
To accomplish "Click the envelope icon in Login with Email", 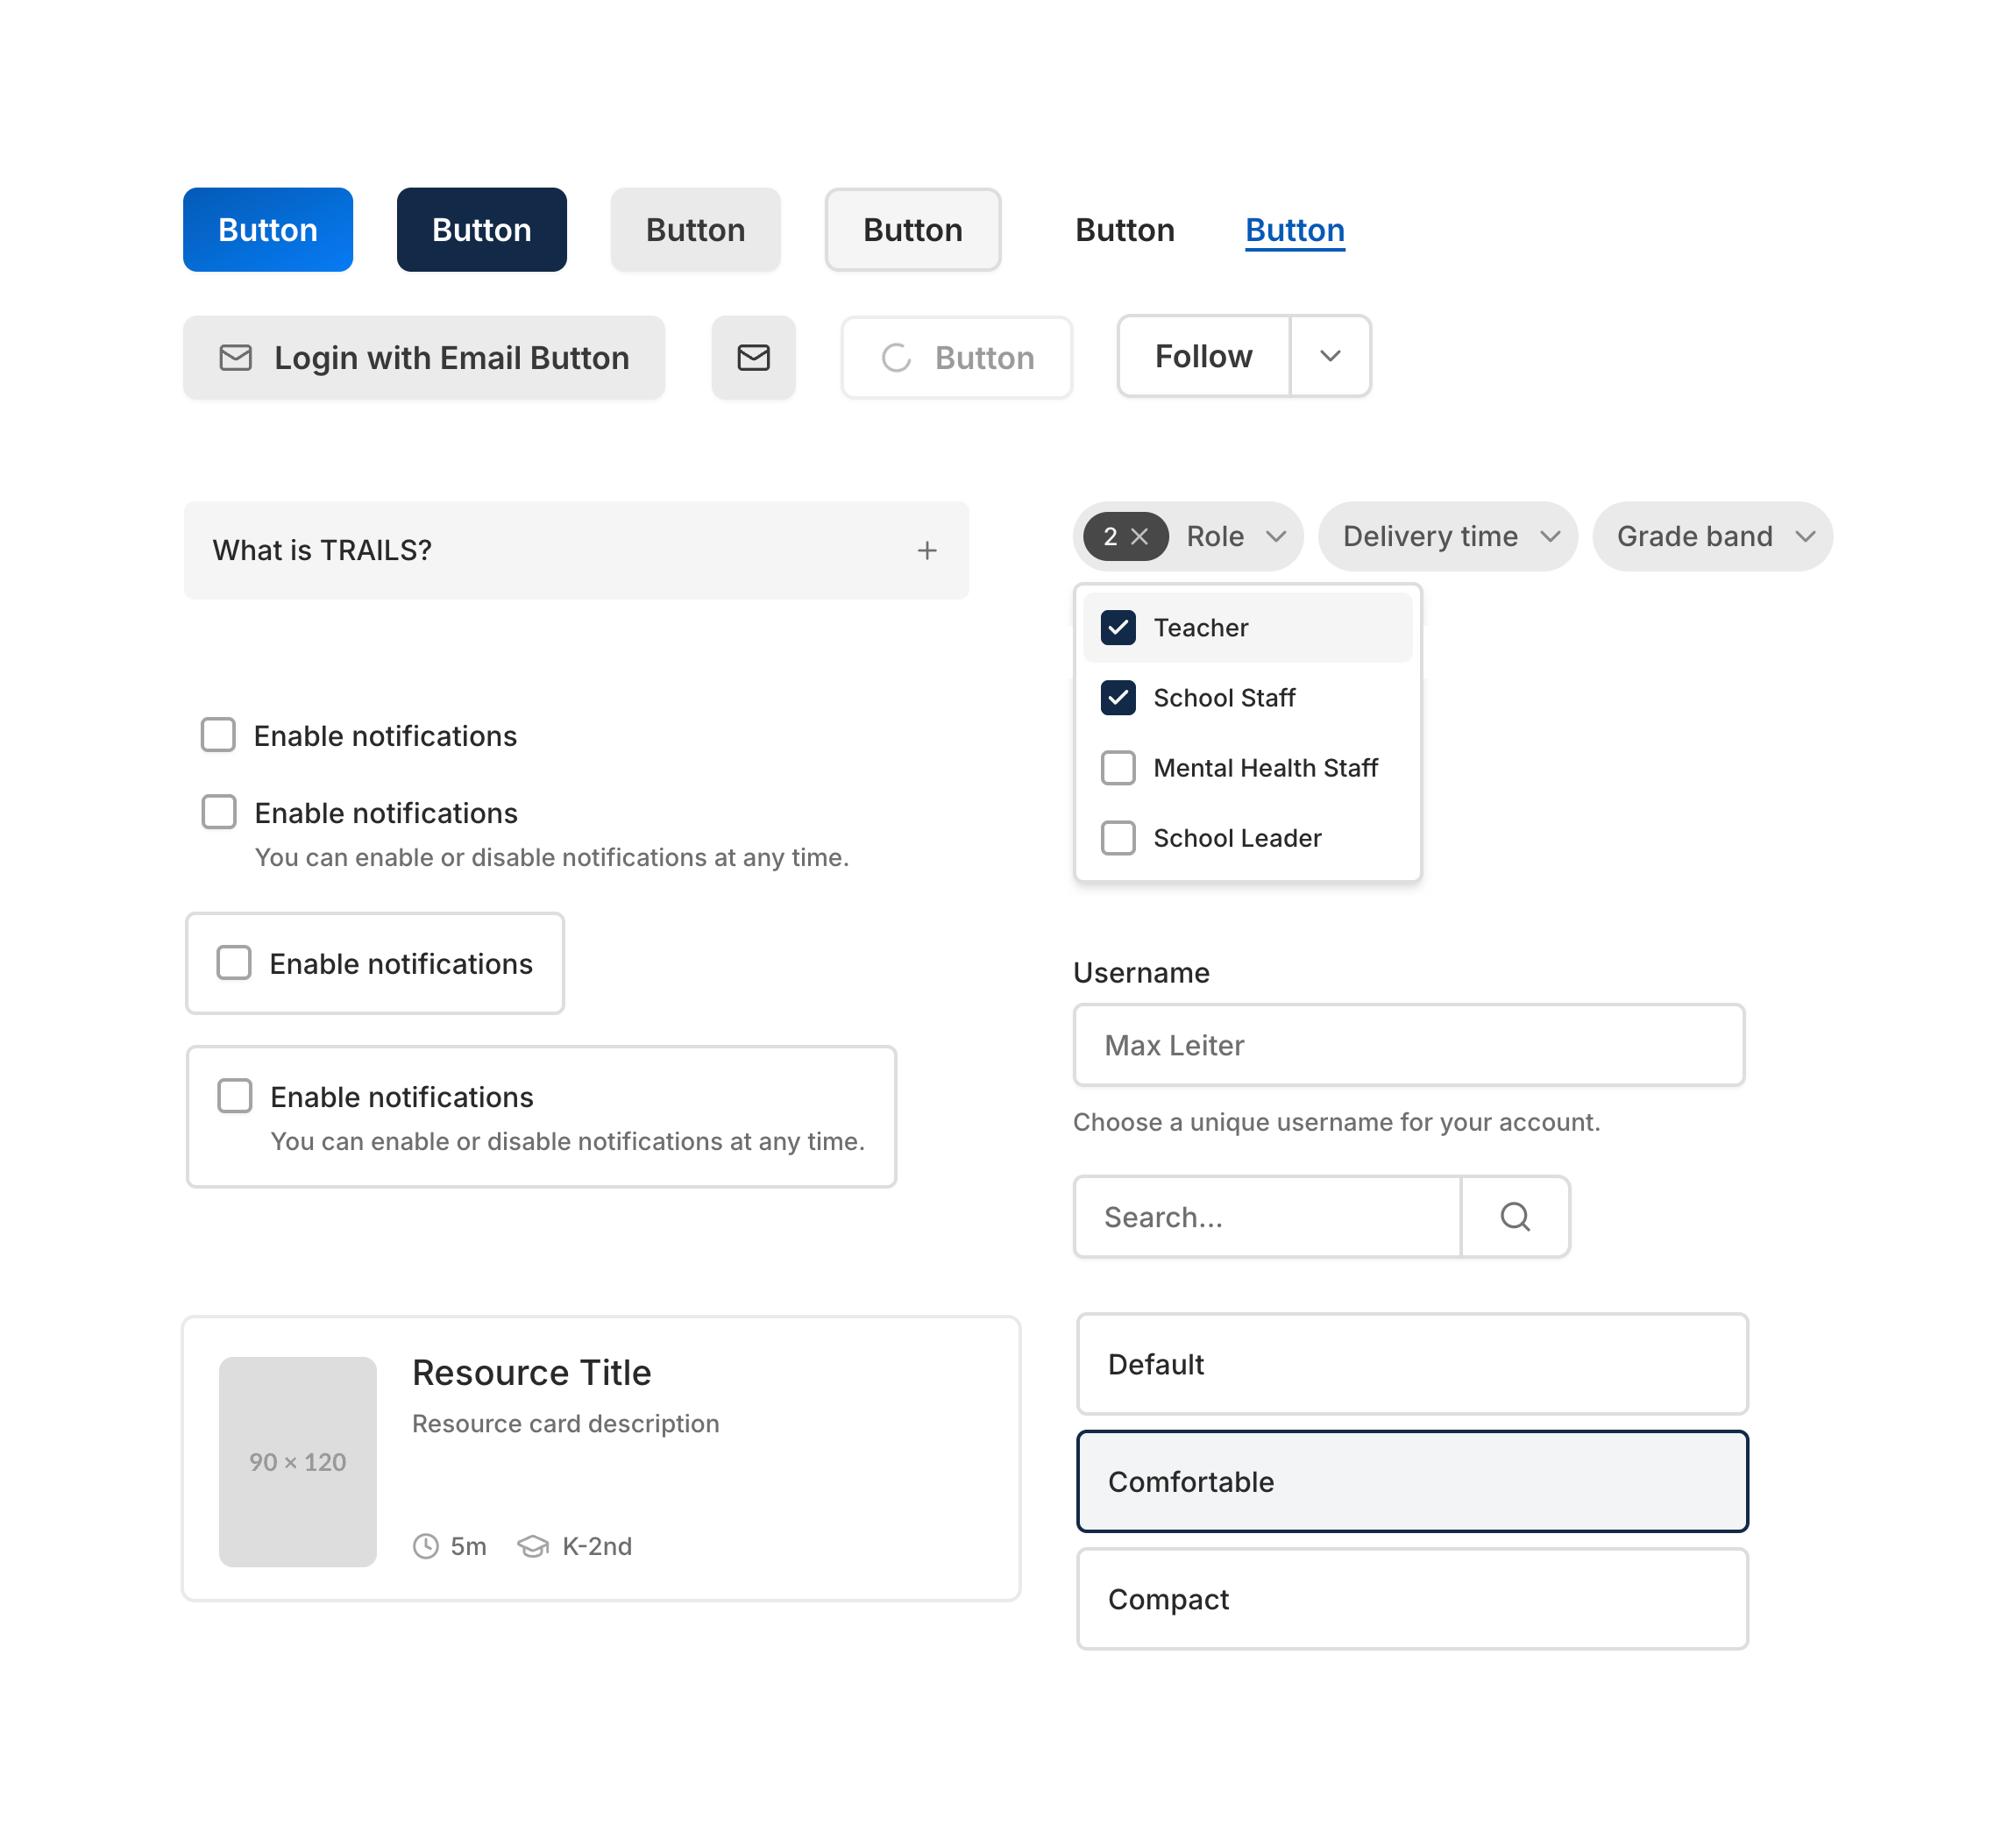I will pos(235,357).
